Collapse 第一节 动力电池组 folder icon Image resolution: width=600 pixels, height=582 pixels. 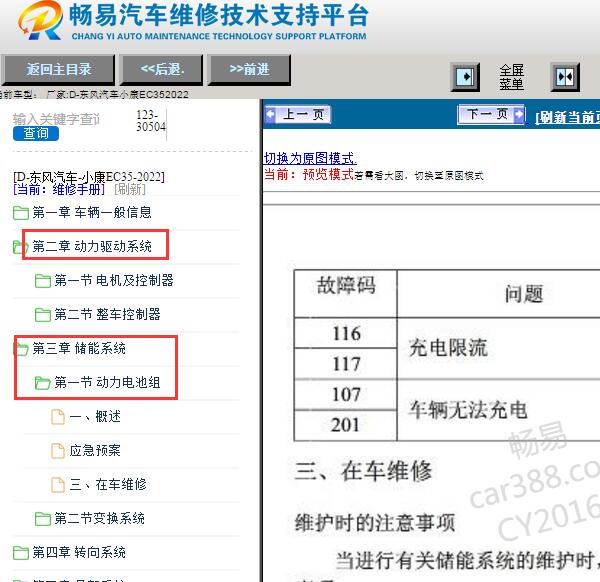(x=42, y=383)
